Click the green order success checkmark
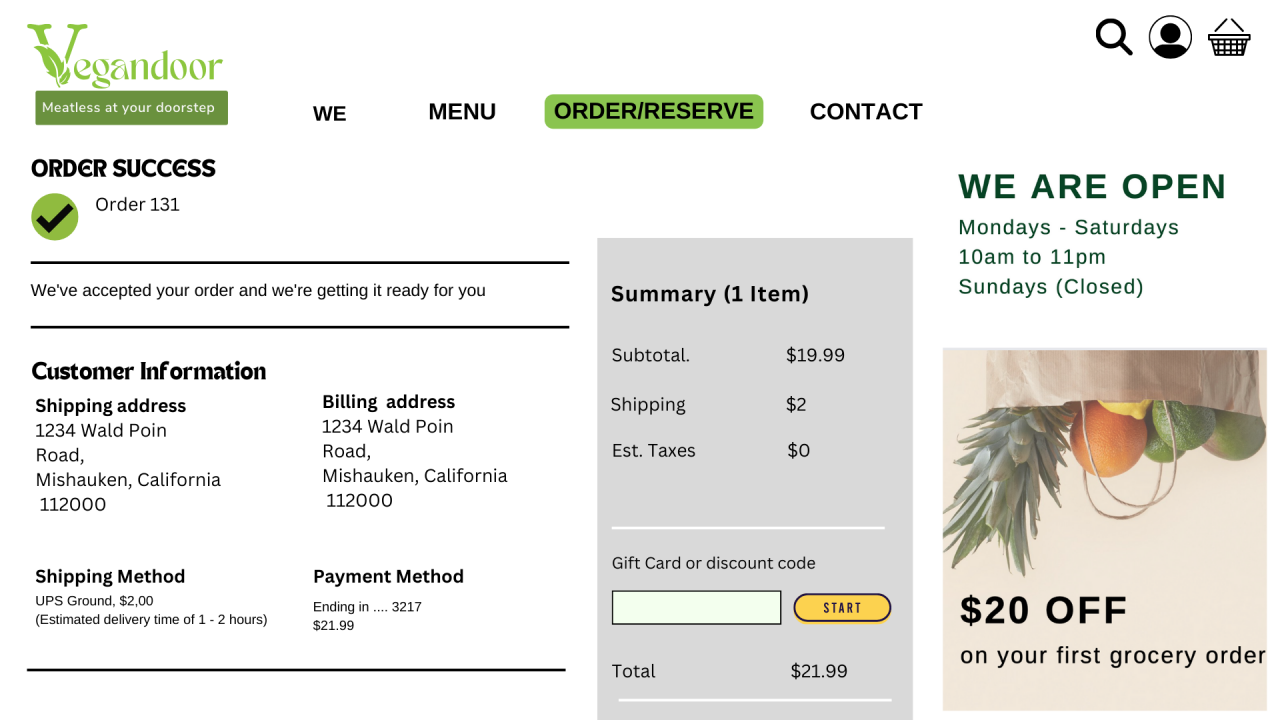1280x720 pixels. (54, 217)
